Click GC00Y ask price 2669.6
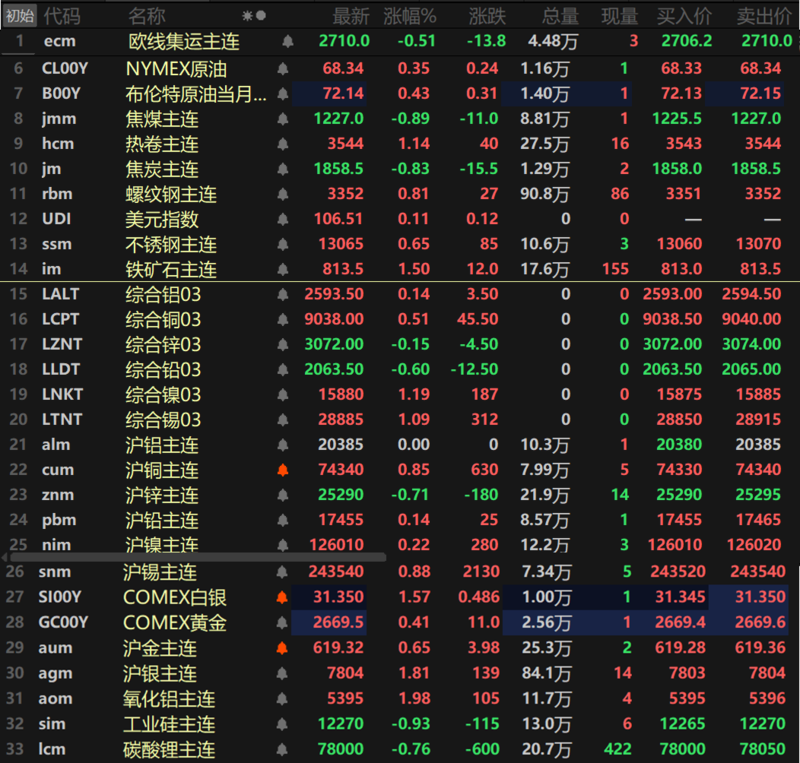Screen dimensions: 800x763 pos(760,623)
